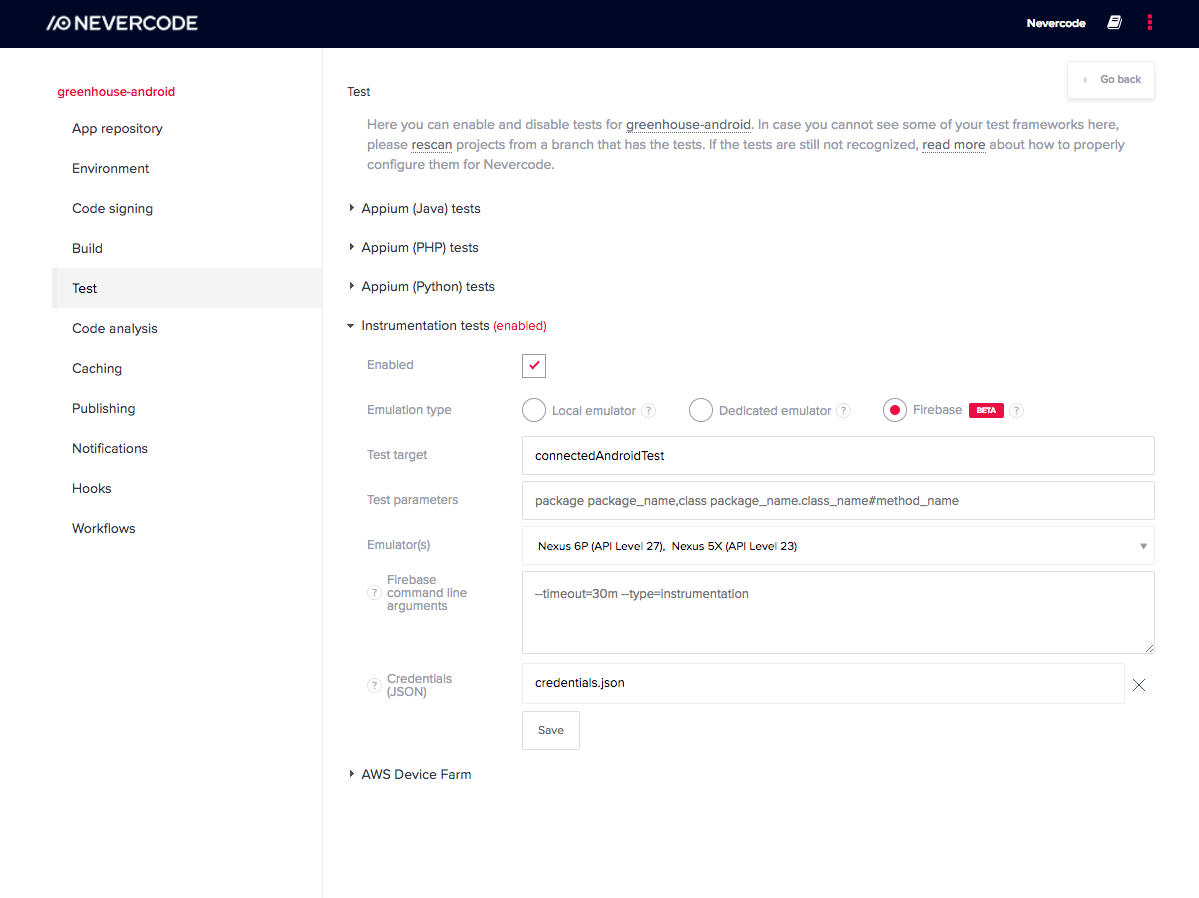
Task: Click the Go back button
Action: [1110, 80]
